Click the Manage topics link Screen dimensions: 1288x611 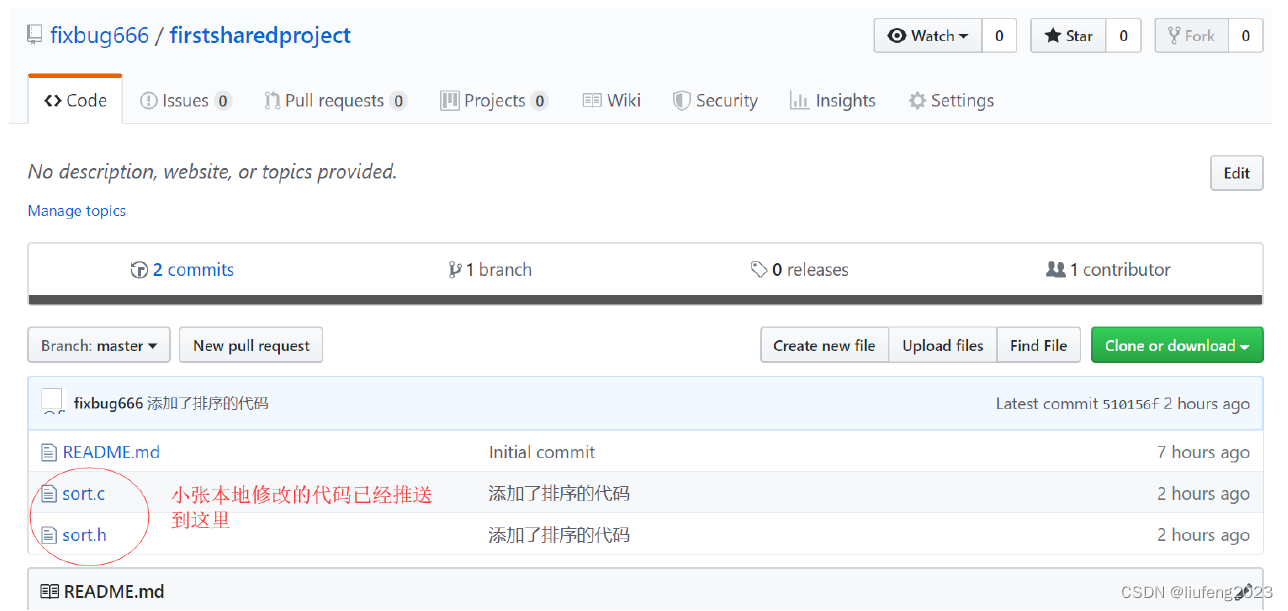coord(77,211)
